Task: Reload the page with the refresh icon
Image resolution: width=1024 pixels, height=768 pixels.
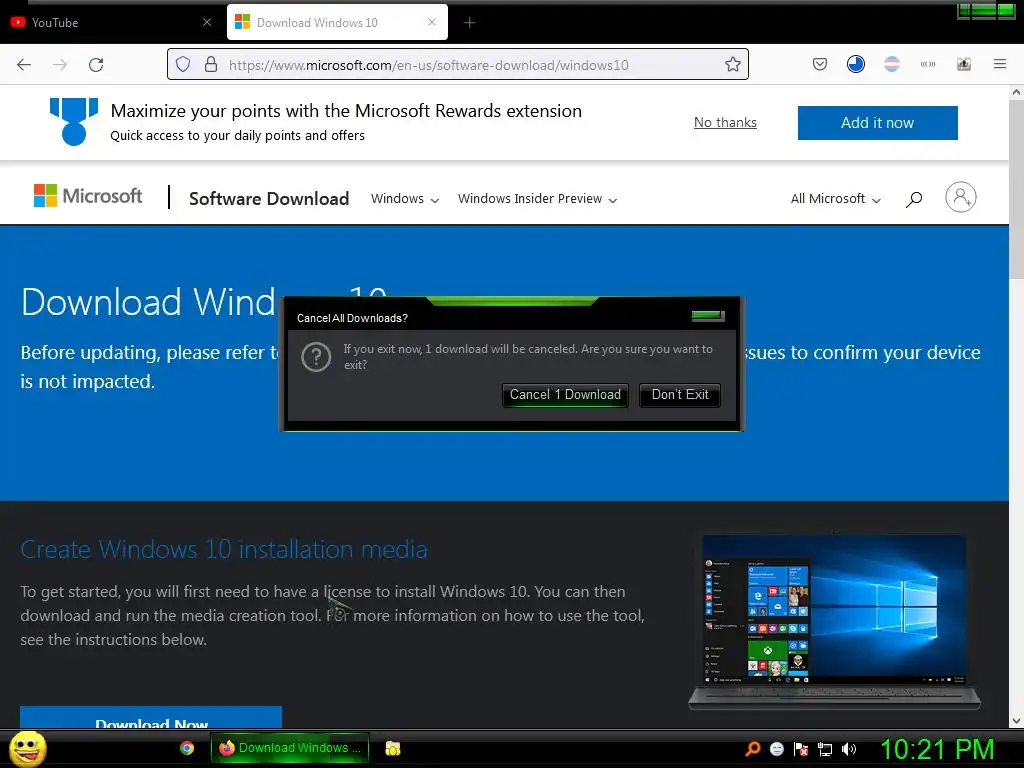Action: tap(96, 65)
